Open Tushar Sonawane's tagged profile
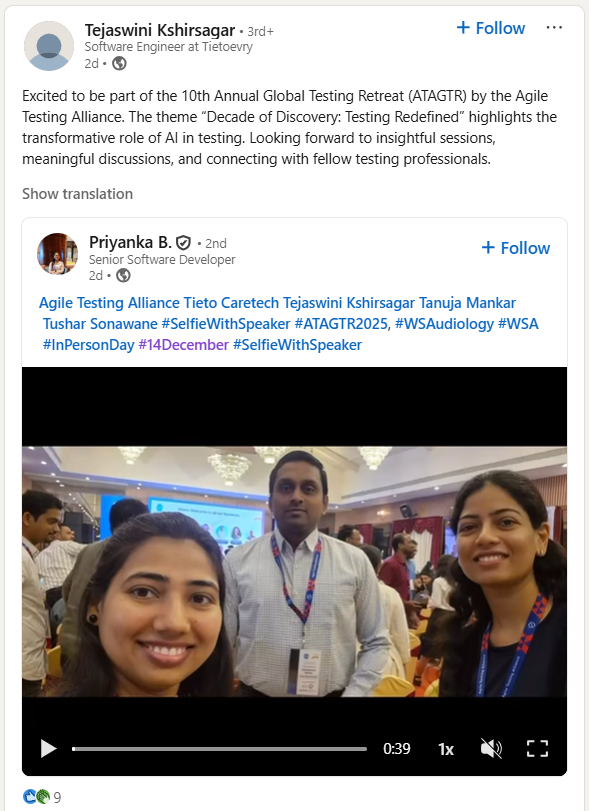This screenshot has height=811, width=589. click(x=100, y=324)
